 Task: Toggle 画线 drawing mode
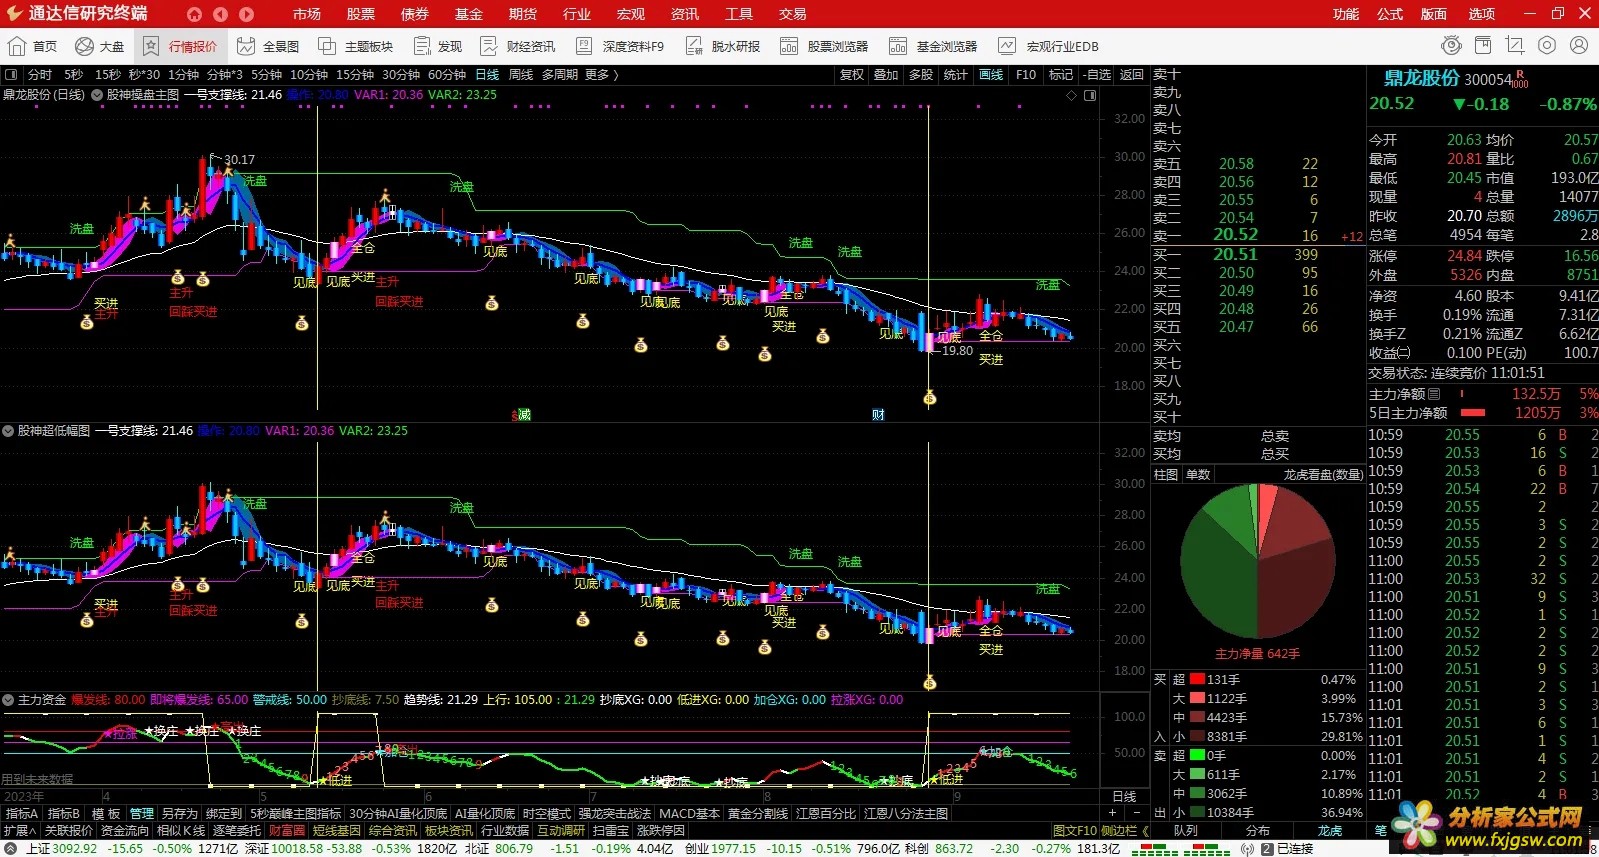pyautogui.click(x=991, y=75)
